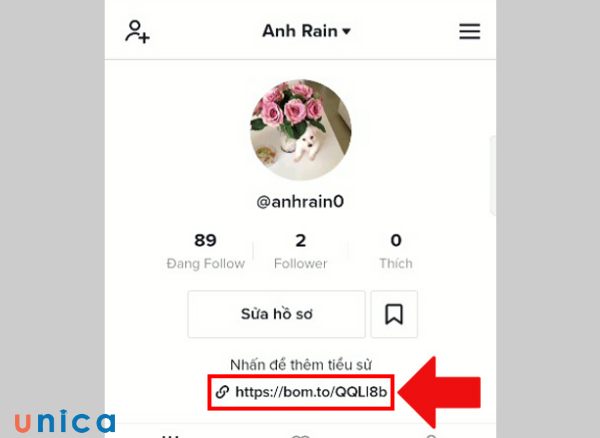The height and width of the screenshot is (438, 600).
Task: Click the scrollbar handle on right edge
Action: [x=493, y=176]
